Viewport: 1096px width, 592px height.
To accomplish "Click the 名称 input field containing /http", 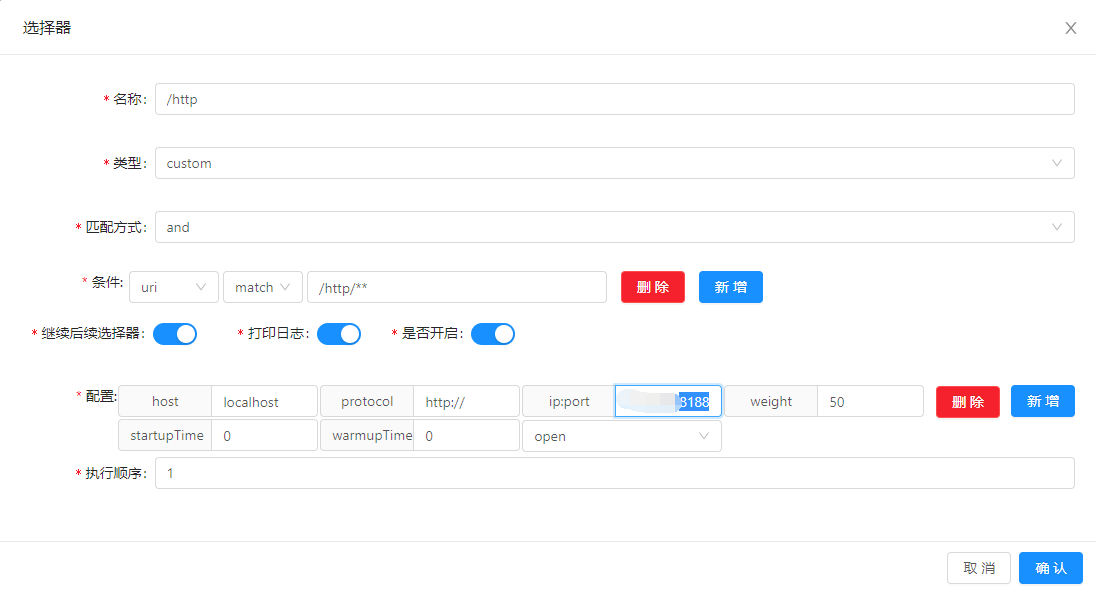I will pos(614,99).
